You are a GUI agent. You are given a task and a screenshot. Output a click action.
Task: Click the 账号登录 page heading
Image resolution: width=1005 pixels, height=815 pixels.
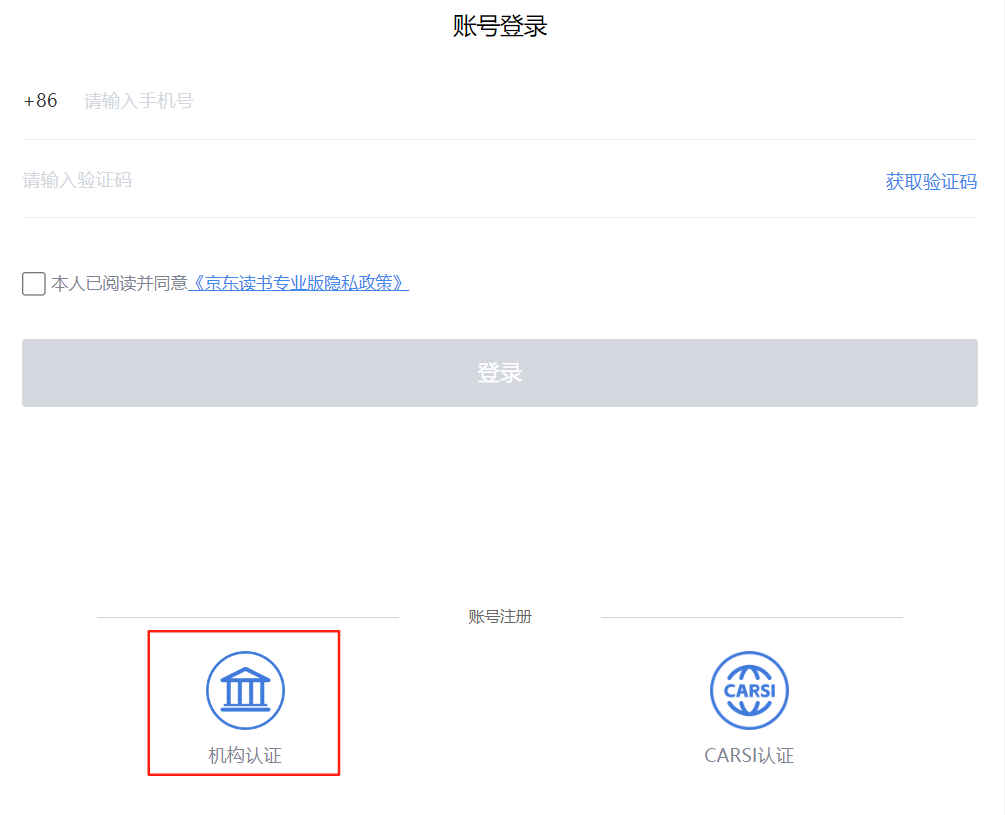tap(500, 26)
